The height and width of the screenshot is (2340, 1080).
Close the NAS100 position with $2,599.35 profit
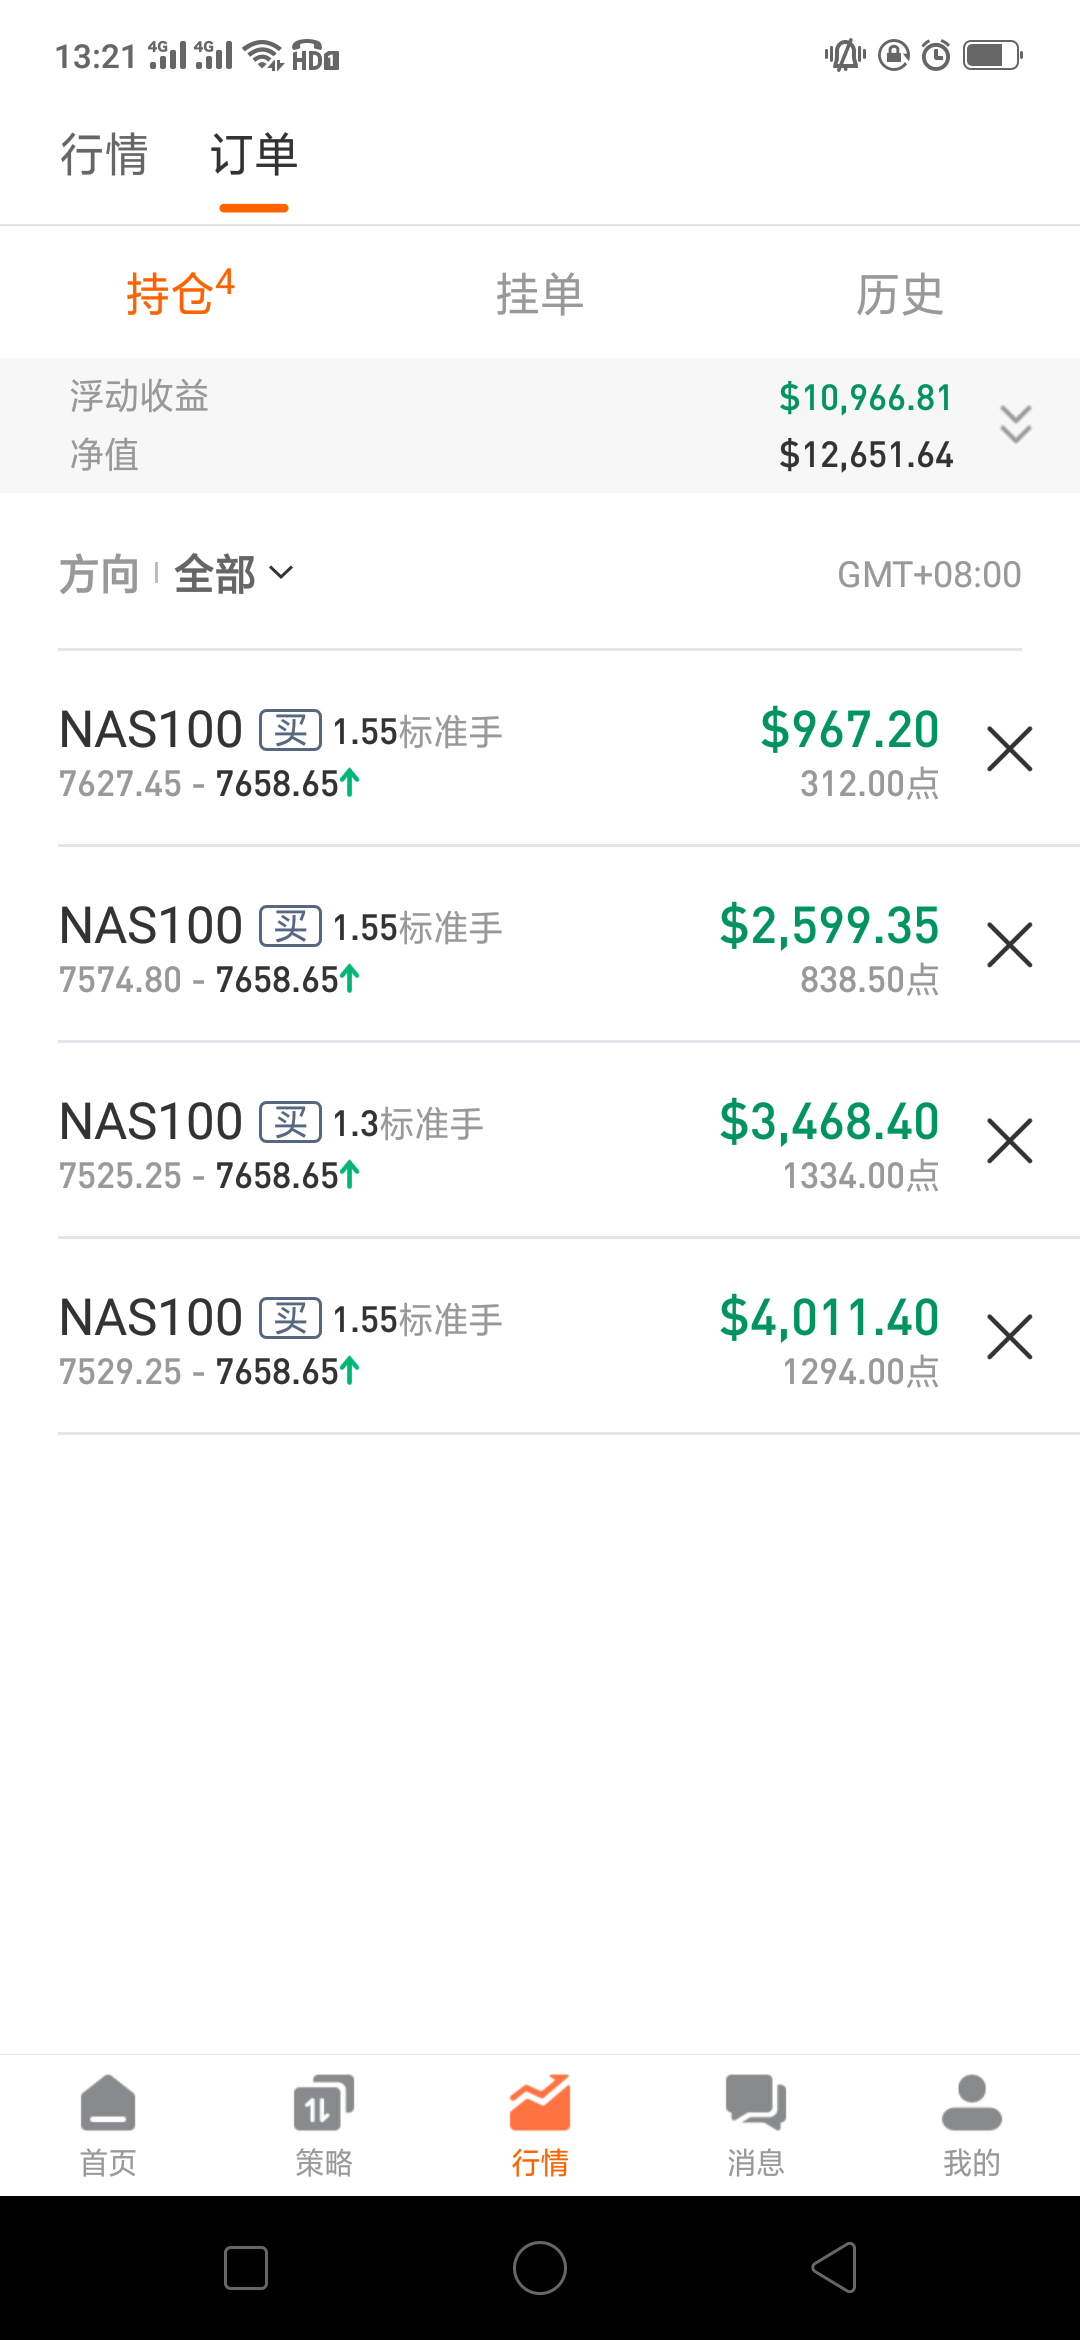tap(1009, 945)
